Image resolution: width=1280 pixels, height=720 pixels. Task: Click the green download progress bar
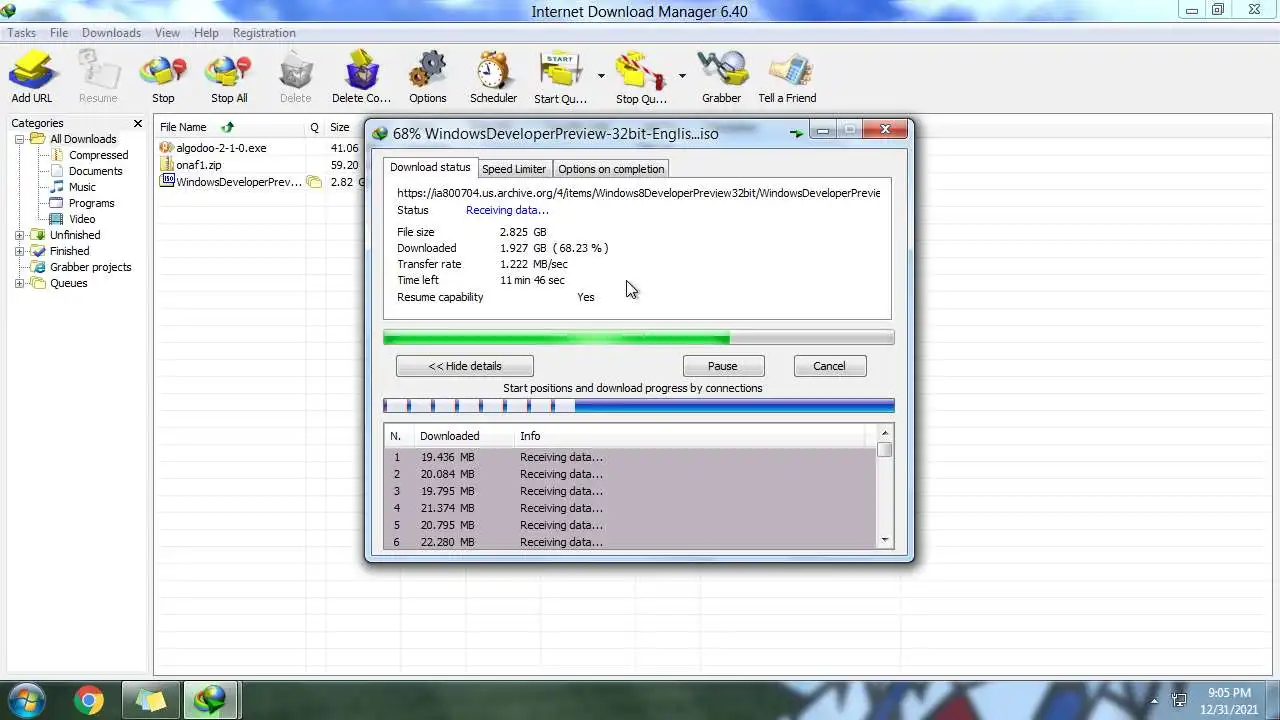point(638,338)
